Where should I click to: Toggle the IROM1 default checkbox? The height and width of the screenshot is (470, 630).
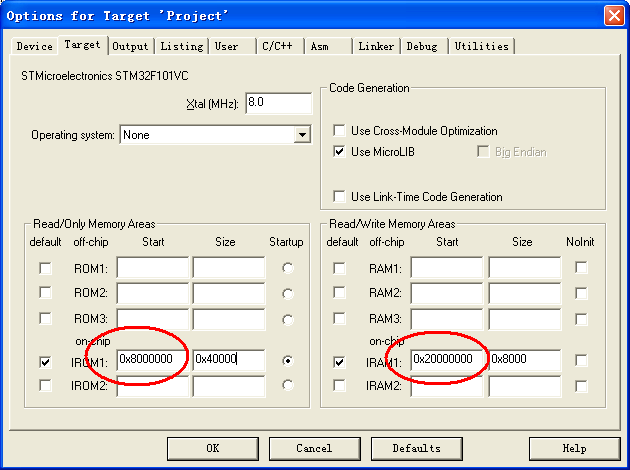(x=46, y=361)
